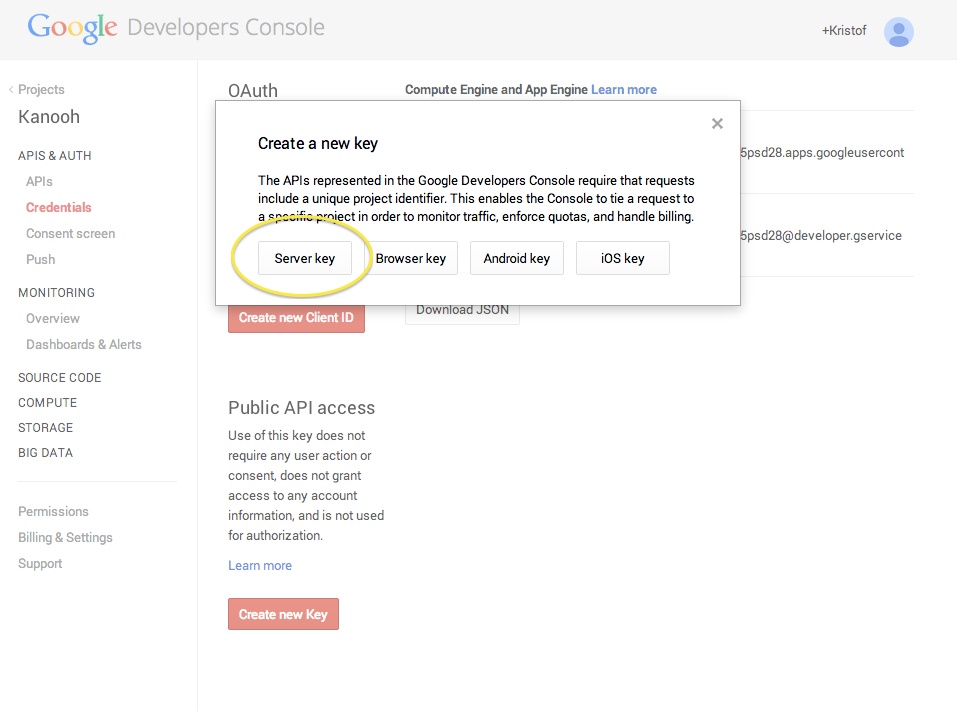957x711 pixels.
Task: Go back via Projects chevron
Action: click(11, 90)
